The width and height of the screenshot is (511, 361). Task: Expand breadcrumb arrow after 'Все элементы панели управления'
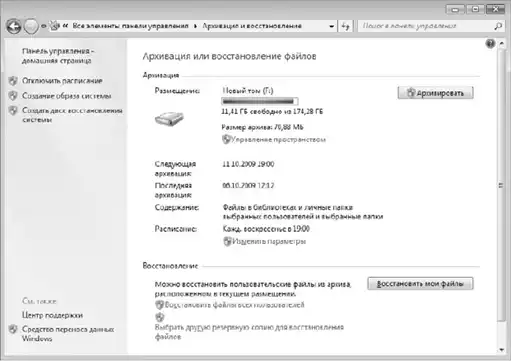coord(195,26)
